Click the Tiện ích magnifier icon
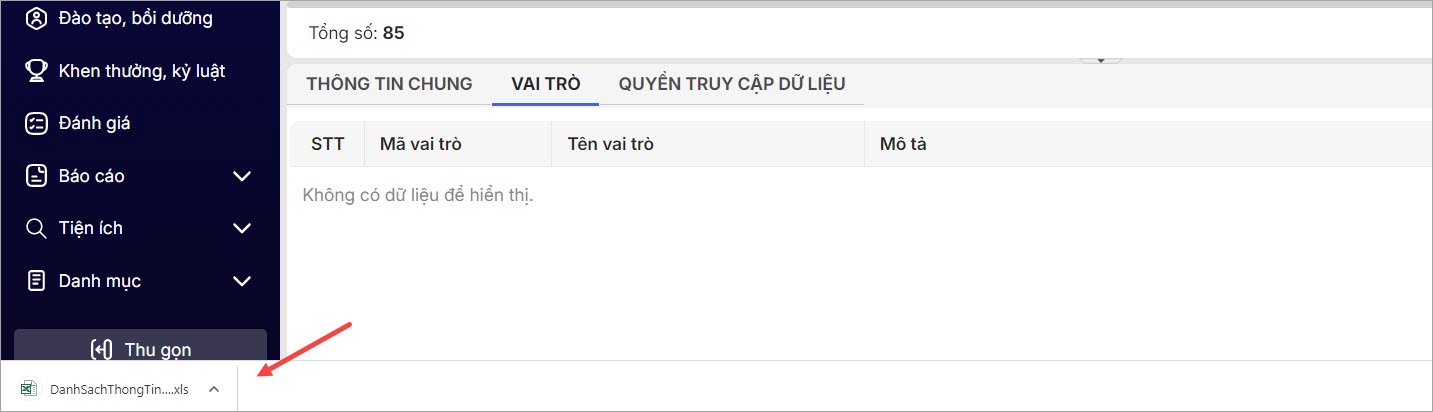The width and height of the screenshot is (1433, 412). [x=36, y=228]
